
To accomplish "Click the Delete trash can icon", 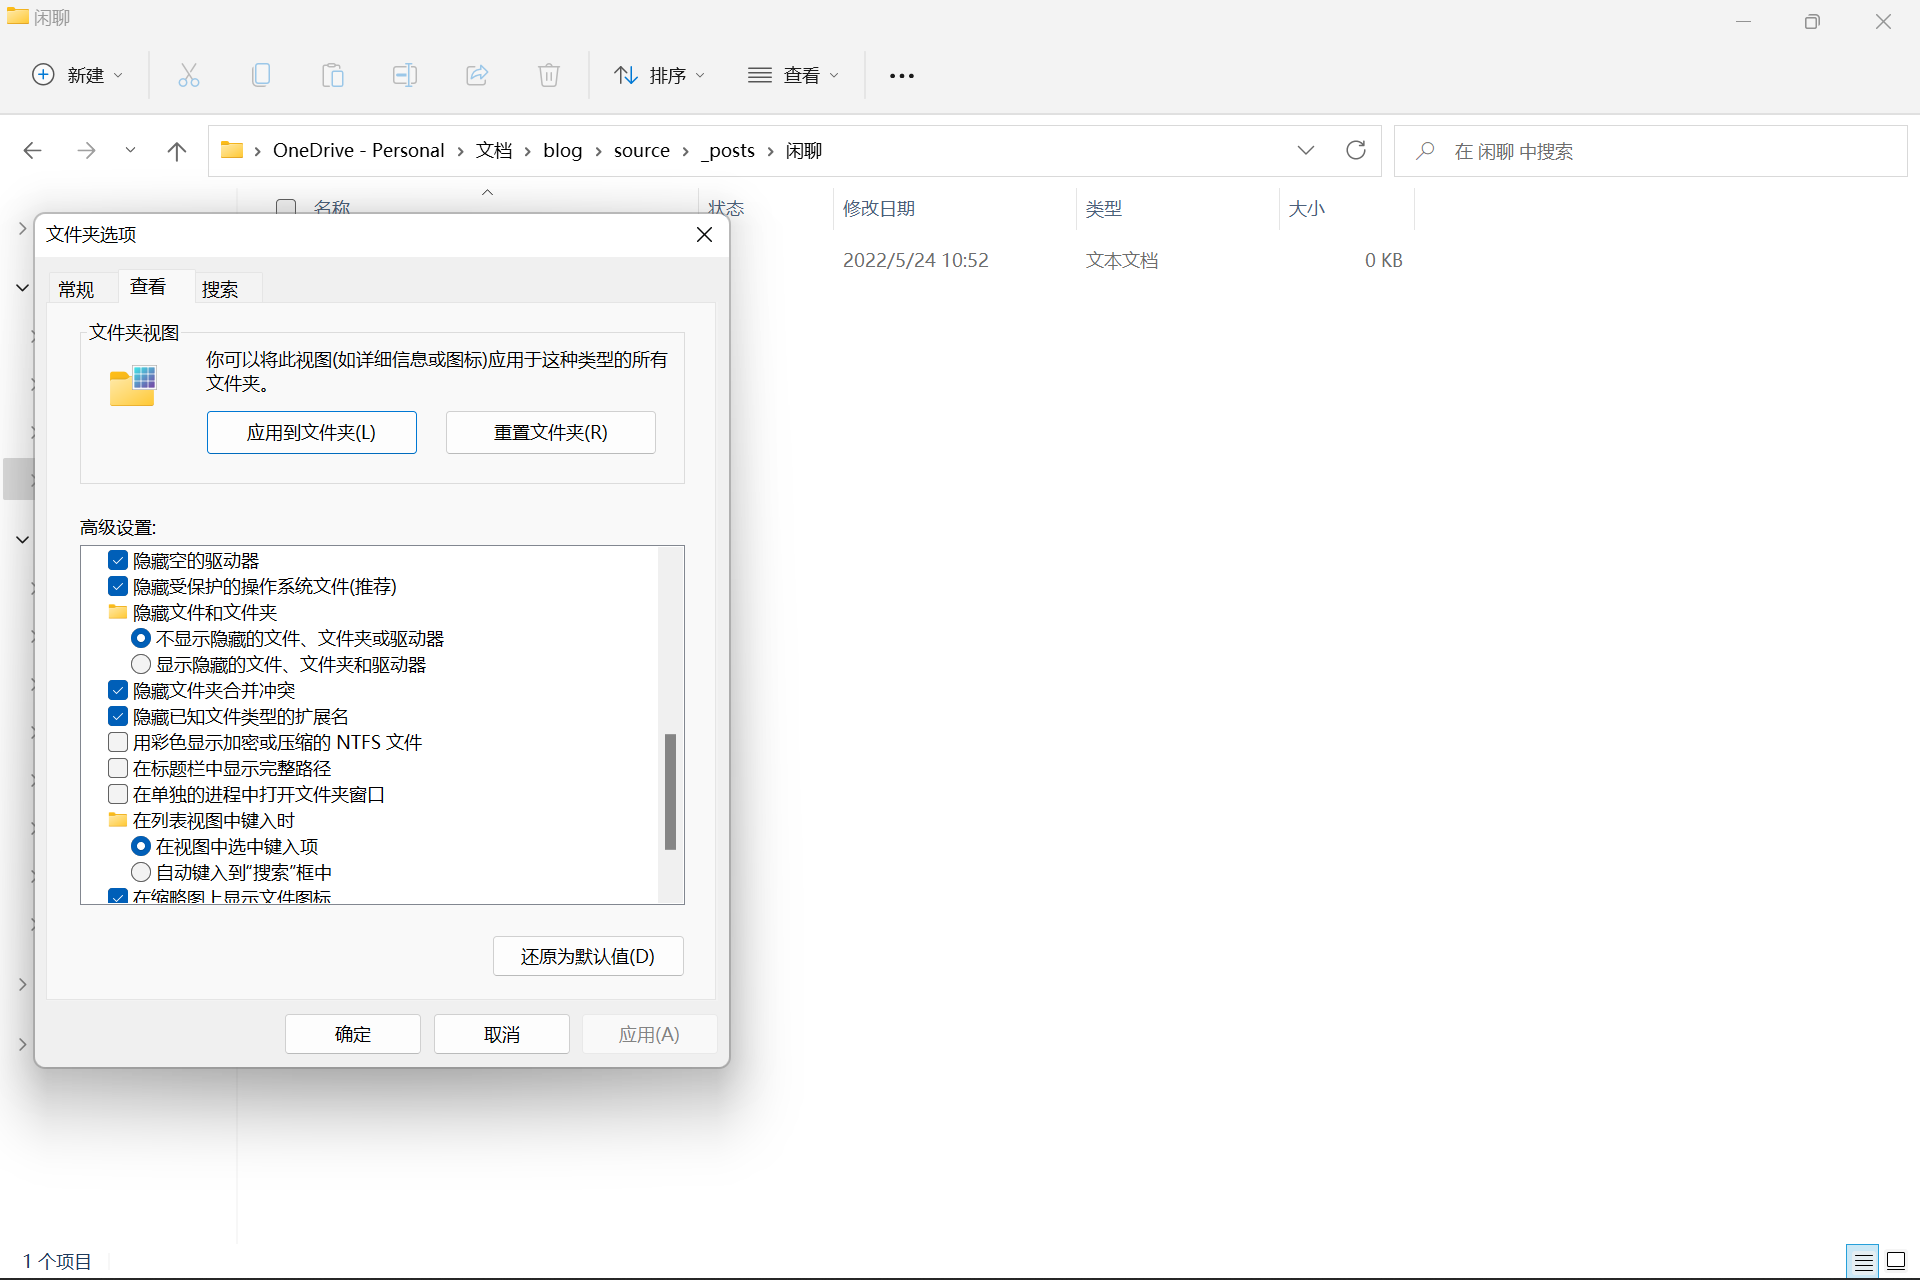I will click(549, 75).
